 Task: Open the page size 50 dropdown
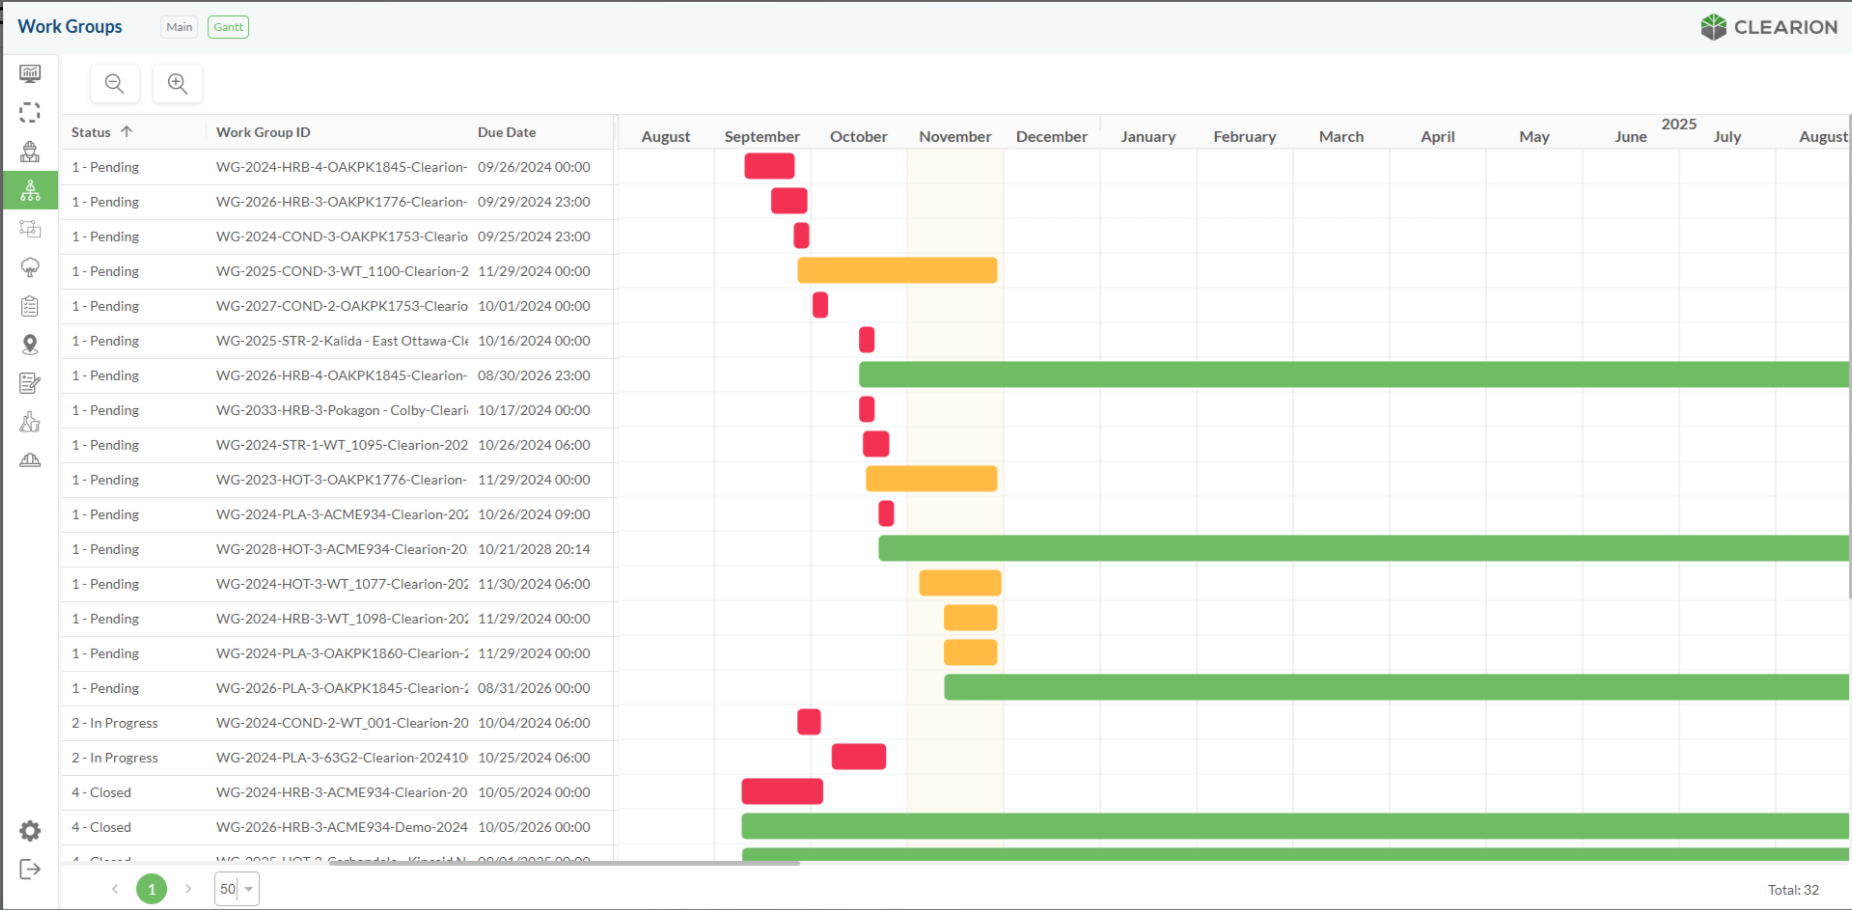point(237,889)
